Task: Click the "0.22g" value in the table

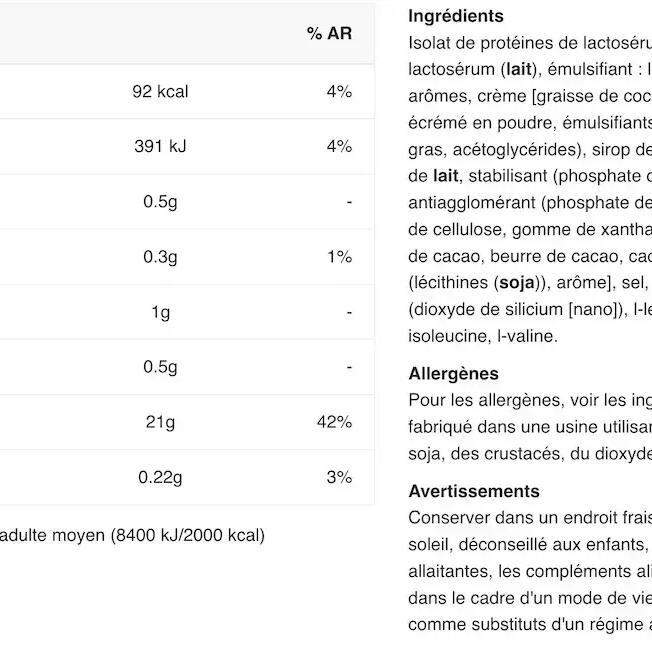Action: click(160, 478)
